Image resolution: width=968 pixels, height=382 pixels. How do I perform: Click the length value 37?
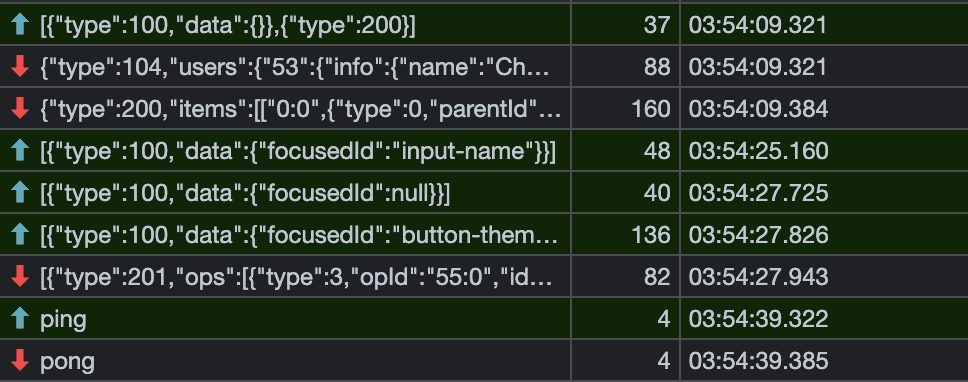pyautogui.click(x=657, y=25)
